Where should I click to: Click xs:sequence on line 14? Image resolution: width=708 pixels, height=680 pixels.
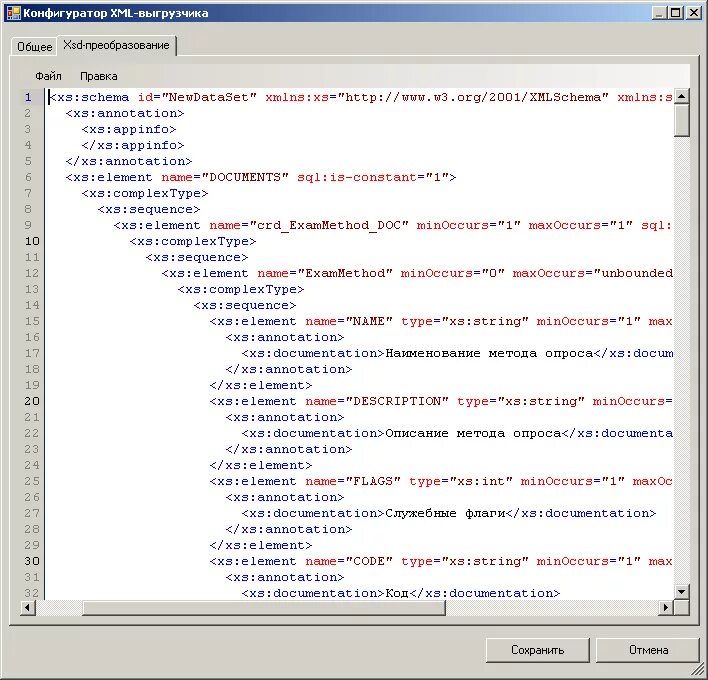(x=245, y=305)
